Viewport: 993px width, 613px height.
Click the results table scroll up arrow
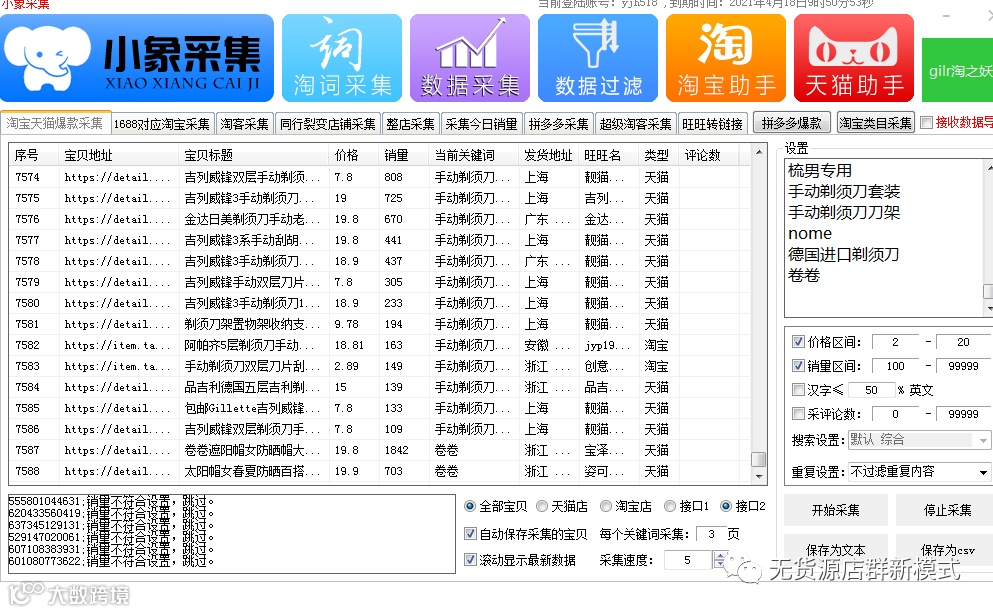pos(758,153)
